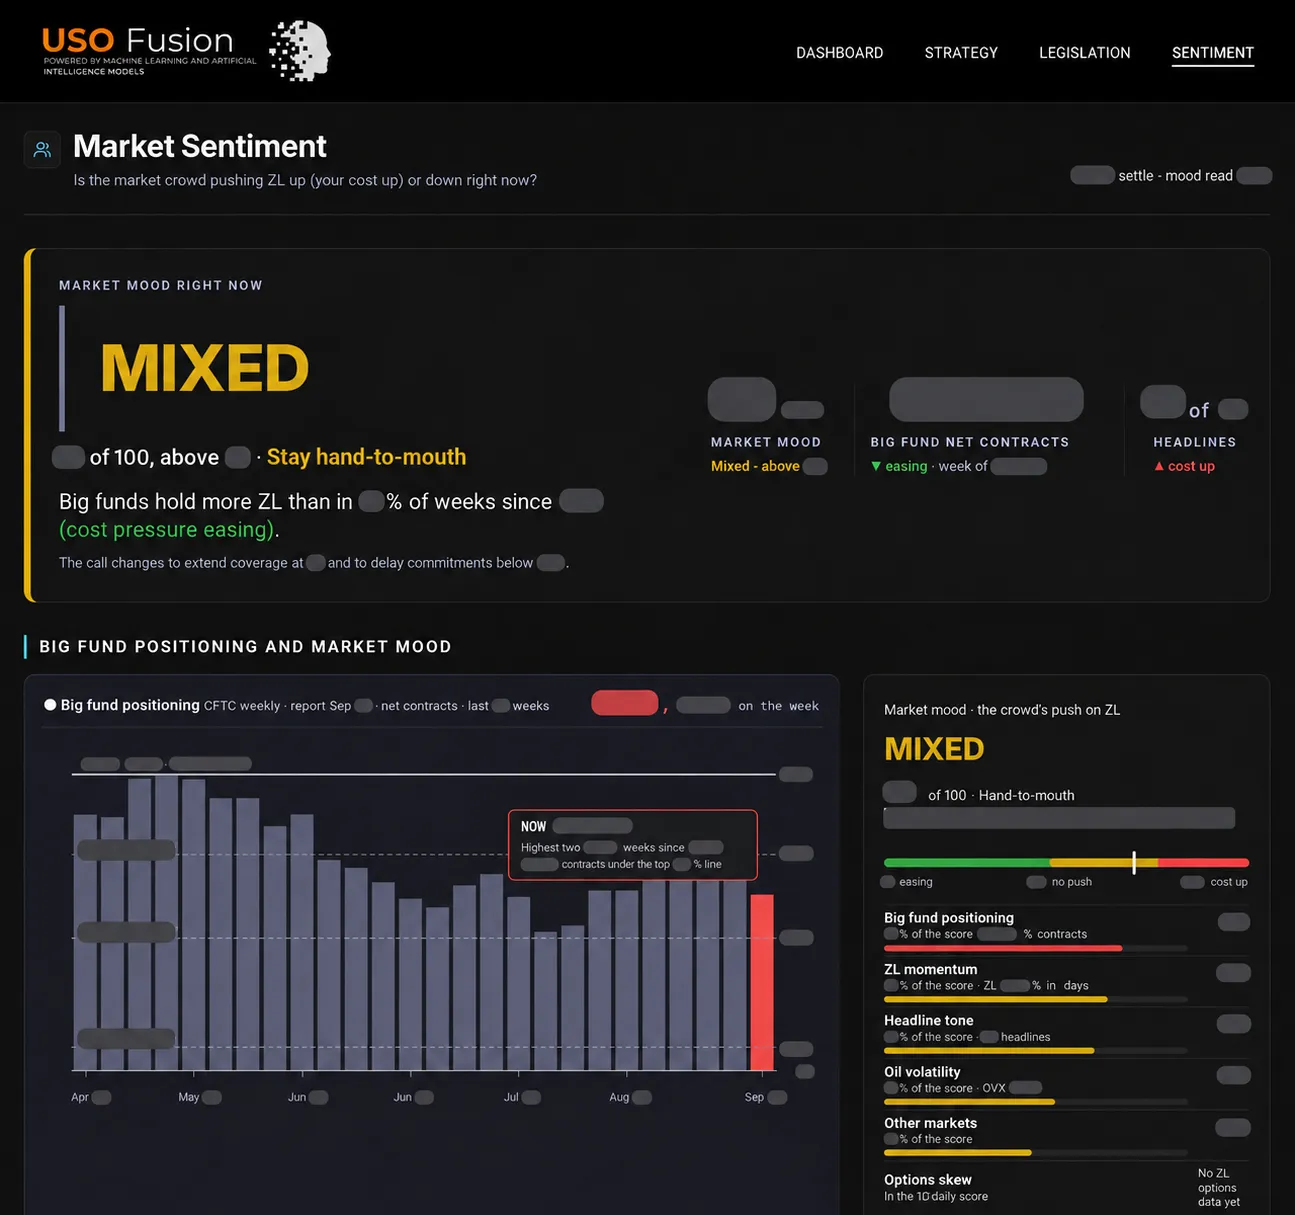Open the Legislation tab
Screen dimensions: 1295x1215
[x=1084, y=53]
